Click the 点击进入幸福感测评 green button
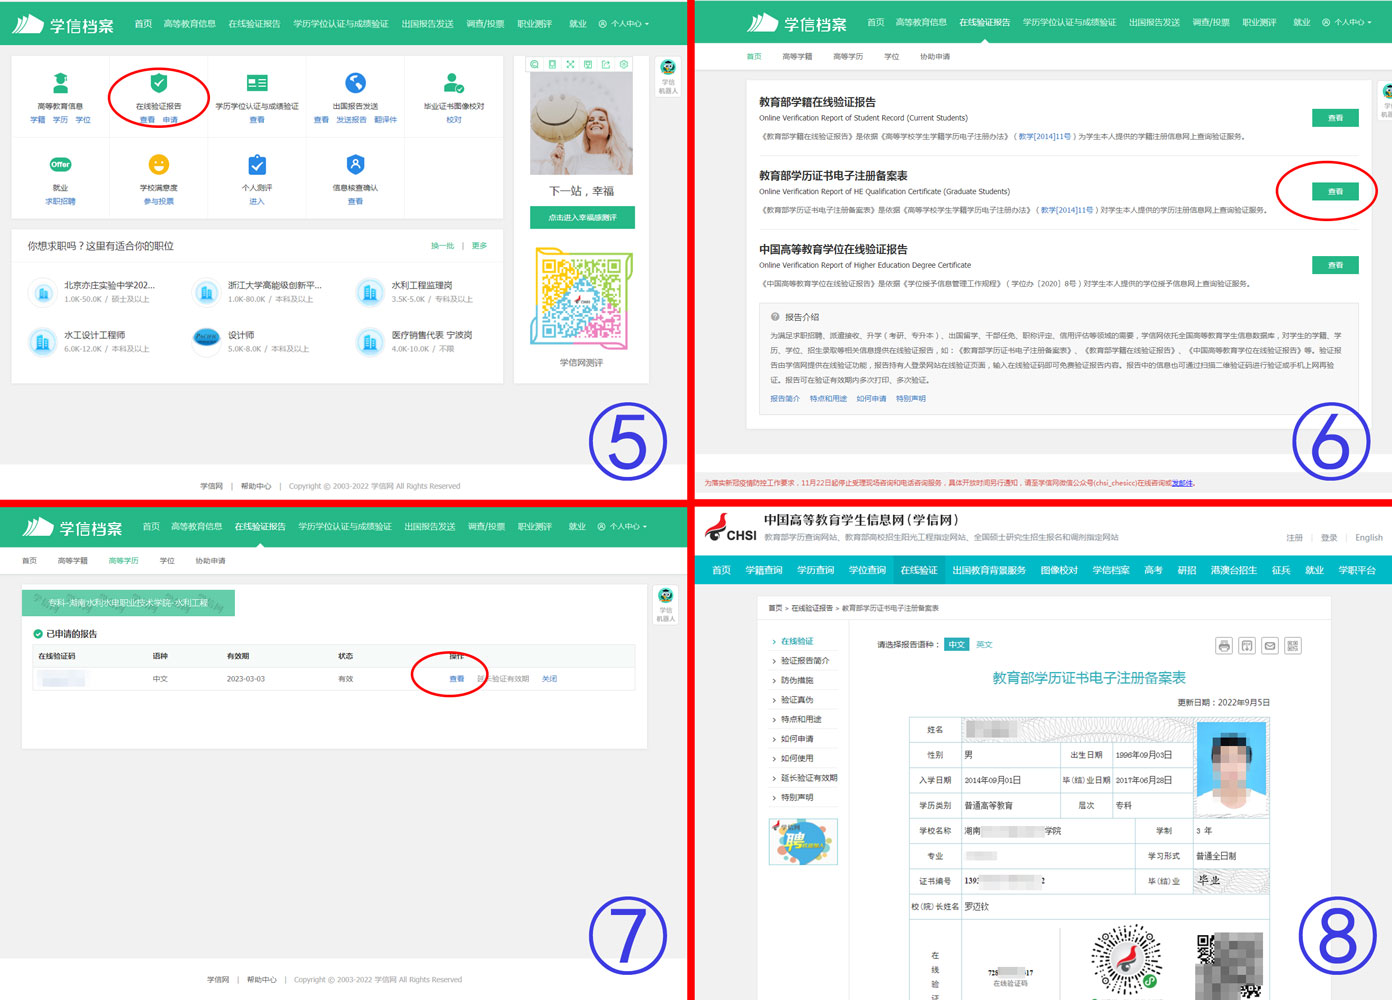The height and width of the screenshot is (1000, 1392). (582, 217)
